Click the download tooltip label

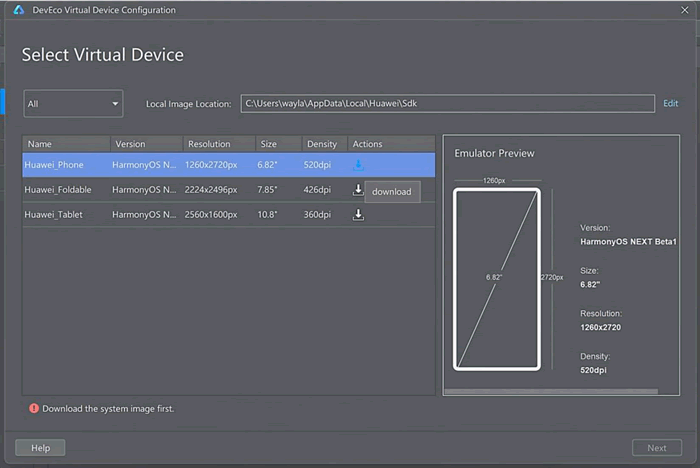click(x=392, y=192)
